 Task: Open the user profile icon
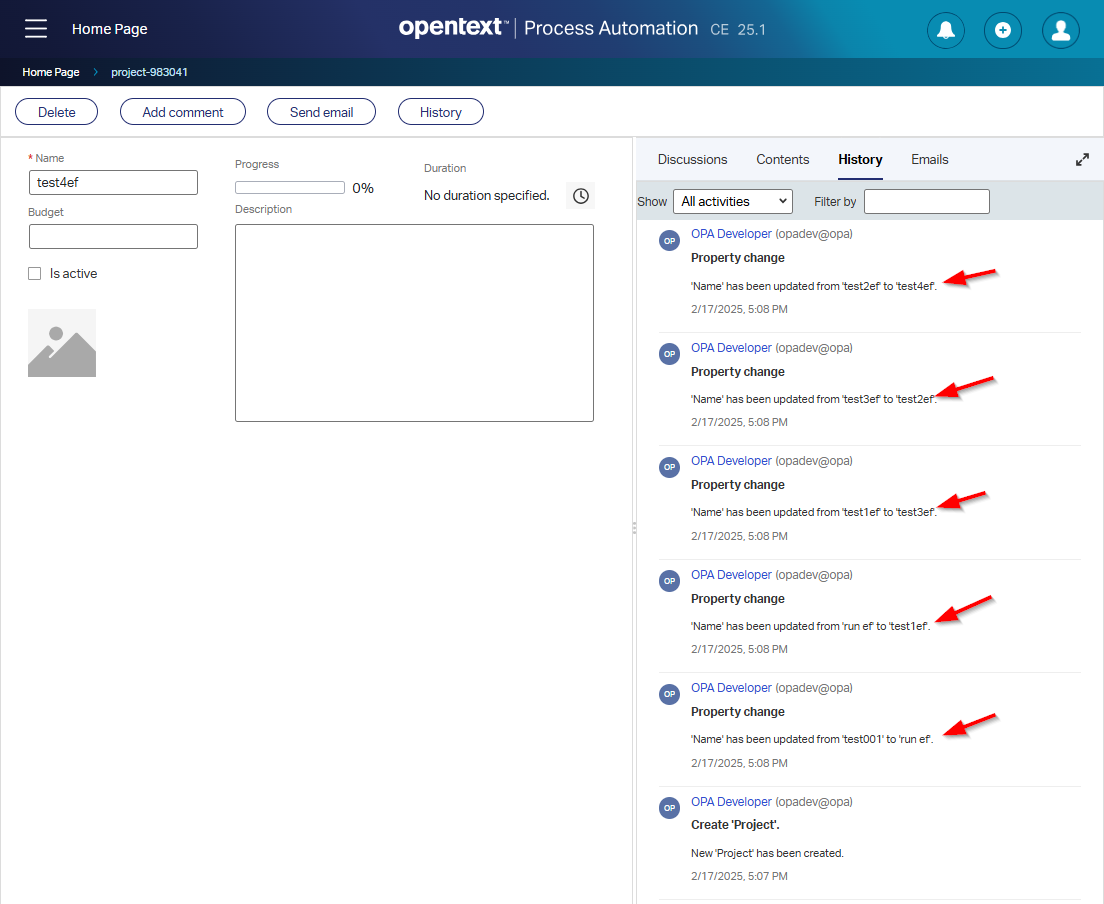click(1060, 30)
